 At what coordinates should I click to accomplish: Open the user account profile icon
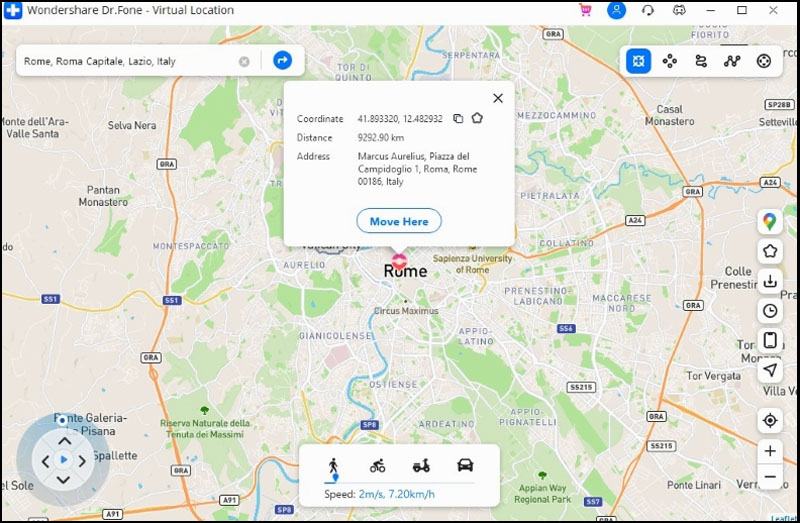(616, 10)
